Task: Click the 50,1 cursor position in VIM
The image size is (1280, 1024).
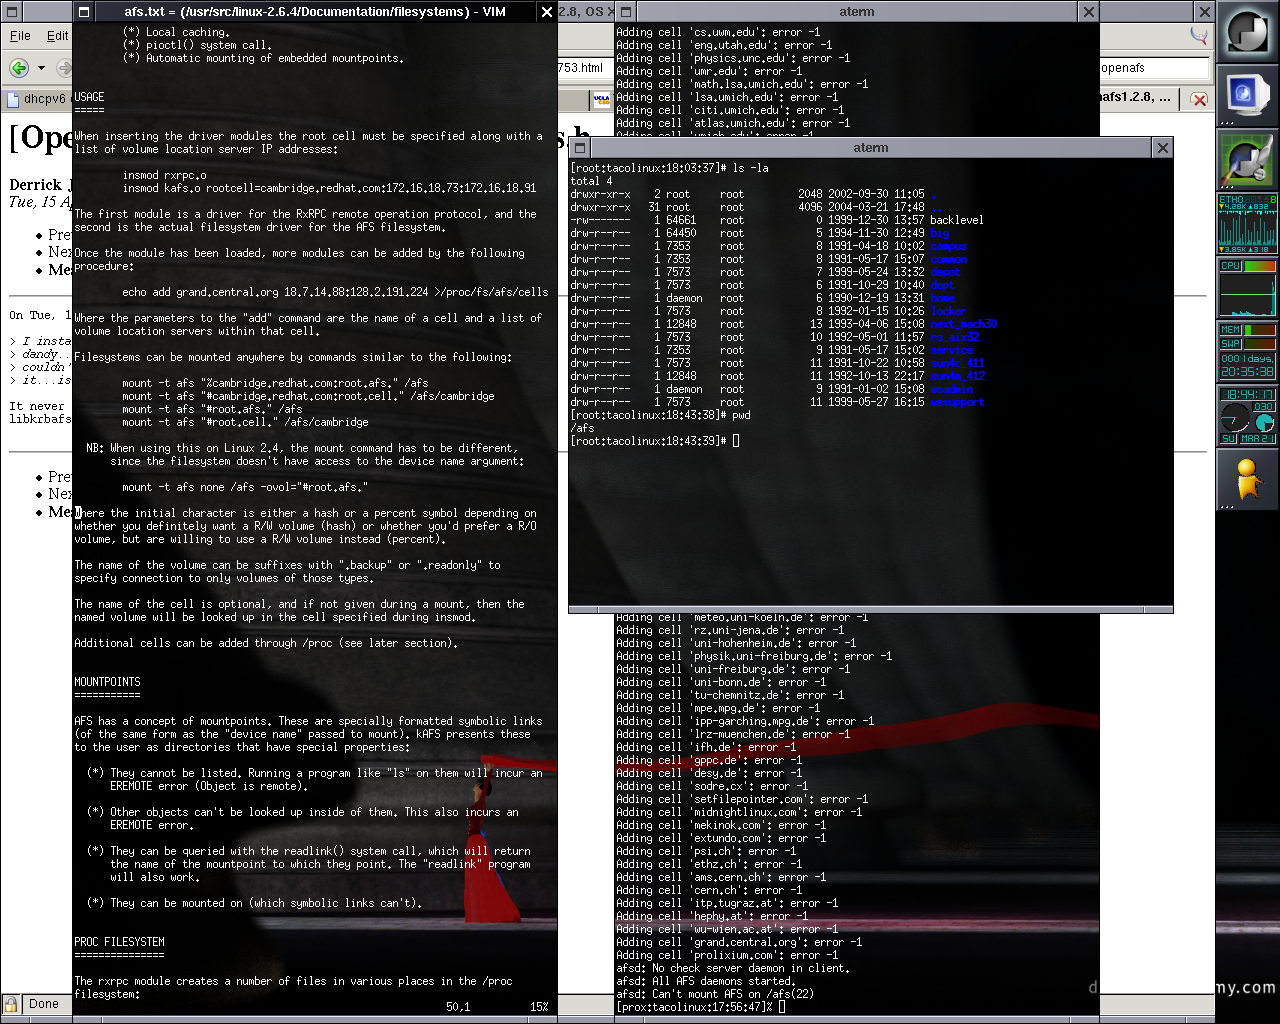Action: 458,1007
